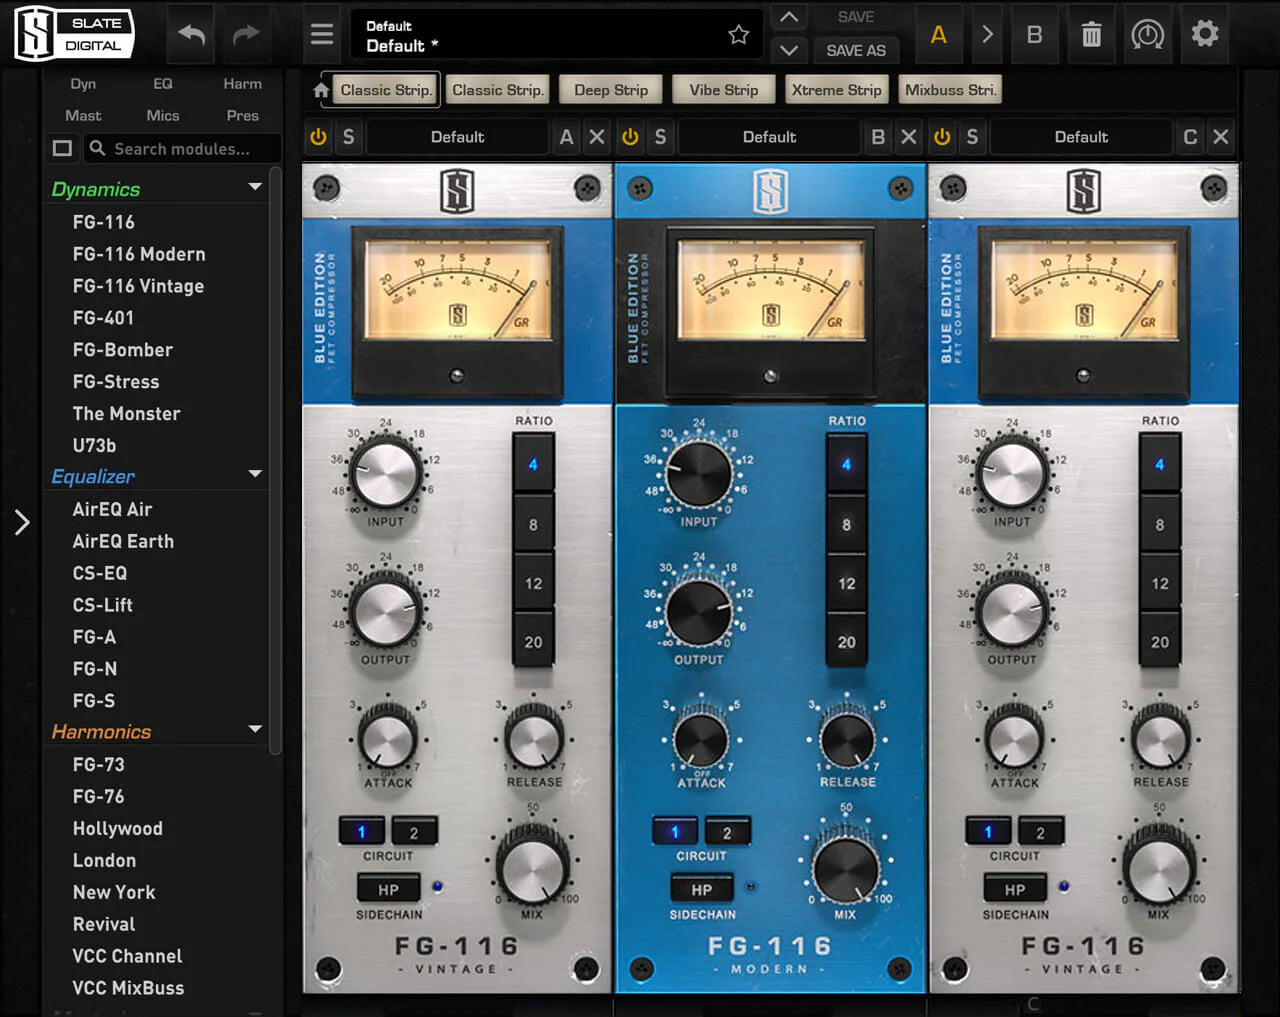Set ratio 12 on FG-116 Modern

pyautogui.click(x=846, y=583)
